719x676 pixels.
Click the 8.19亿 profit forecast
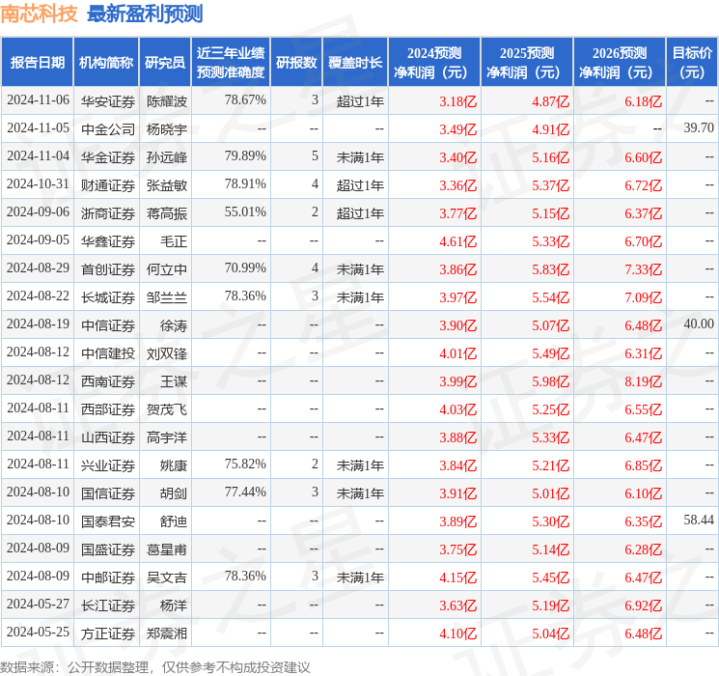coord(643,381)
